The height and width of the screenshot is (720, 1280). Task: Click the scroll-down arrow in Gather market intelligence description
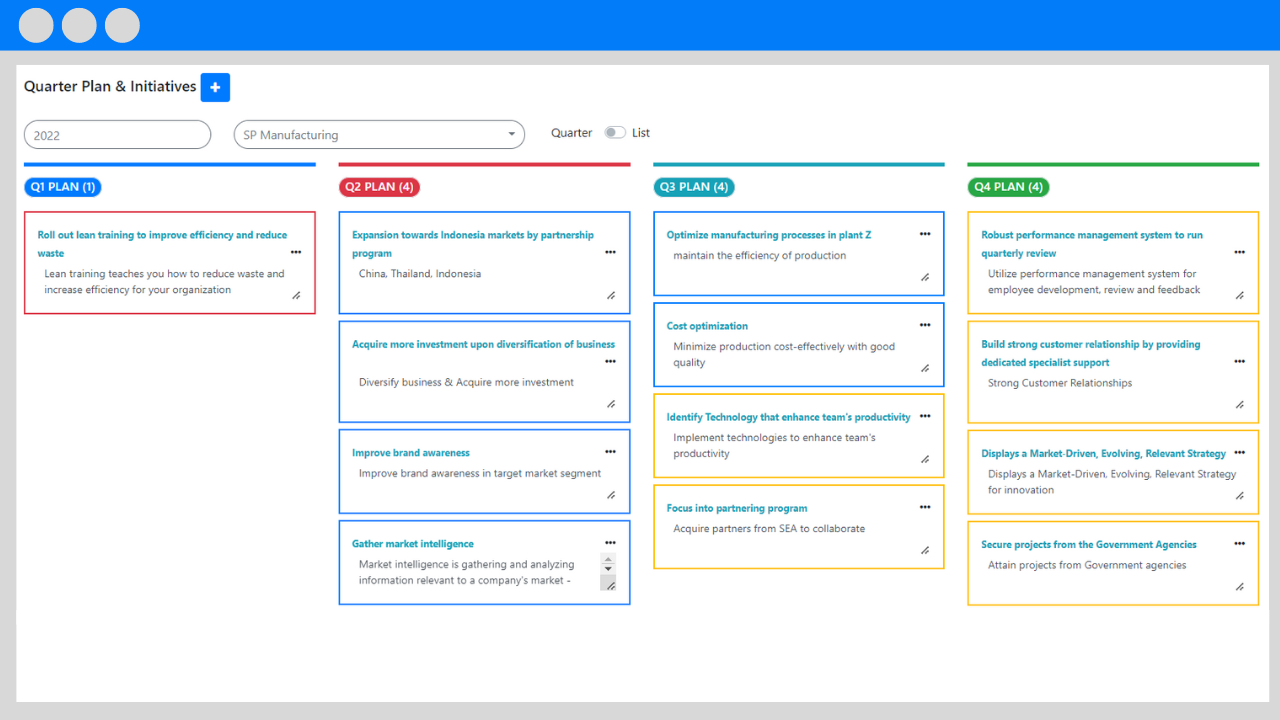(608, 569)
